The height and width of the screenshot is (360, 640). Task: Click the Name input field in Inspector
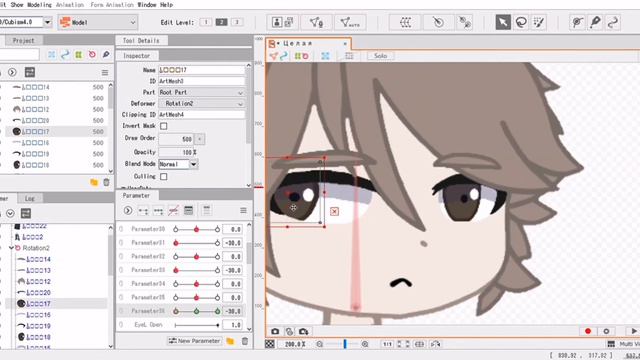click(x=202, y=70)
